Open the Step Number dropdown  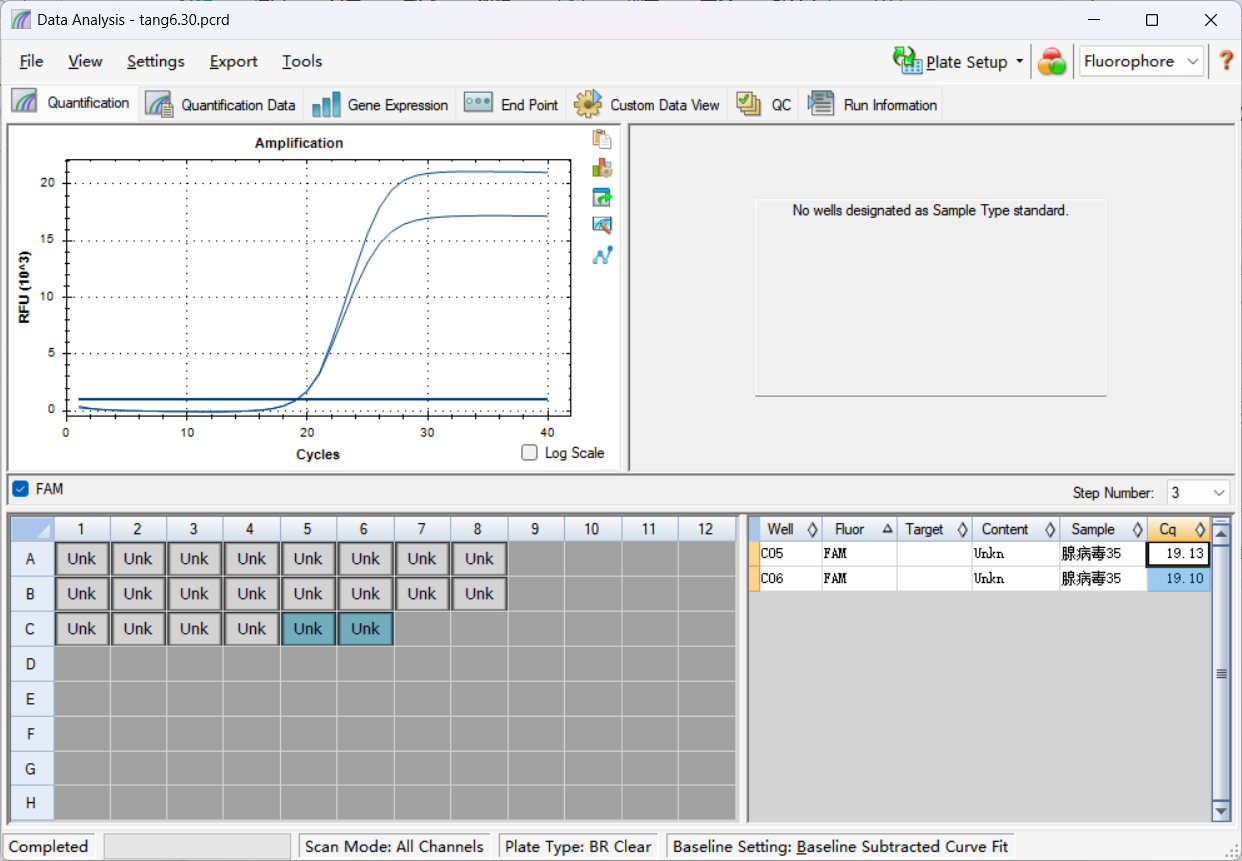(1198, 492)
